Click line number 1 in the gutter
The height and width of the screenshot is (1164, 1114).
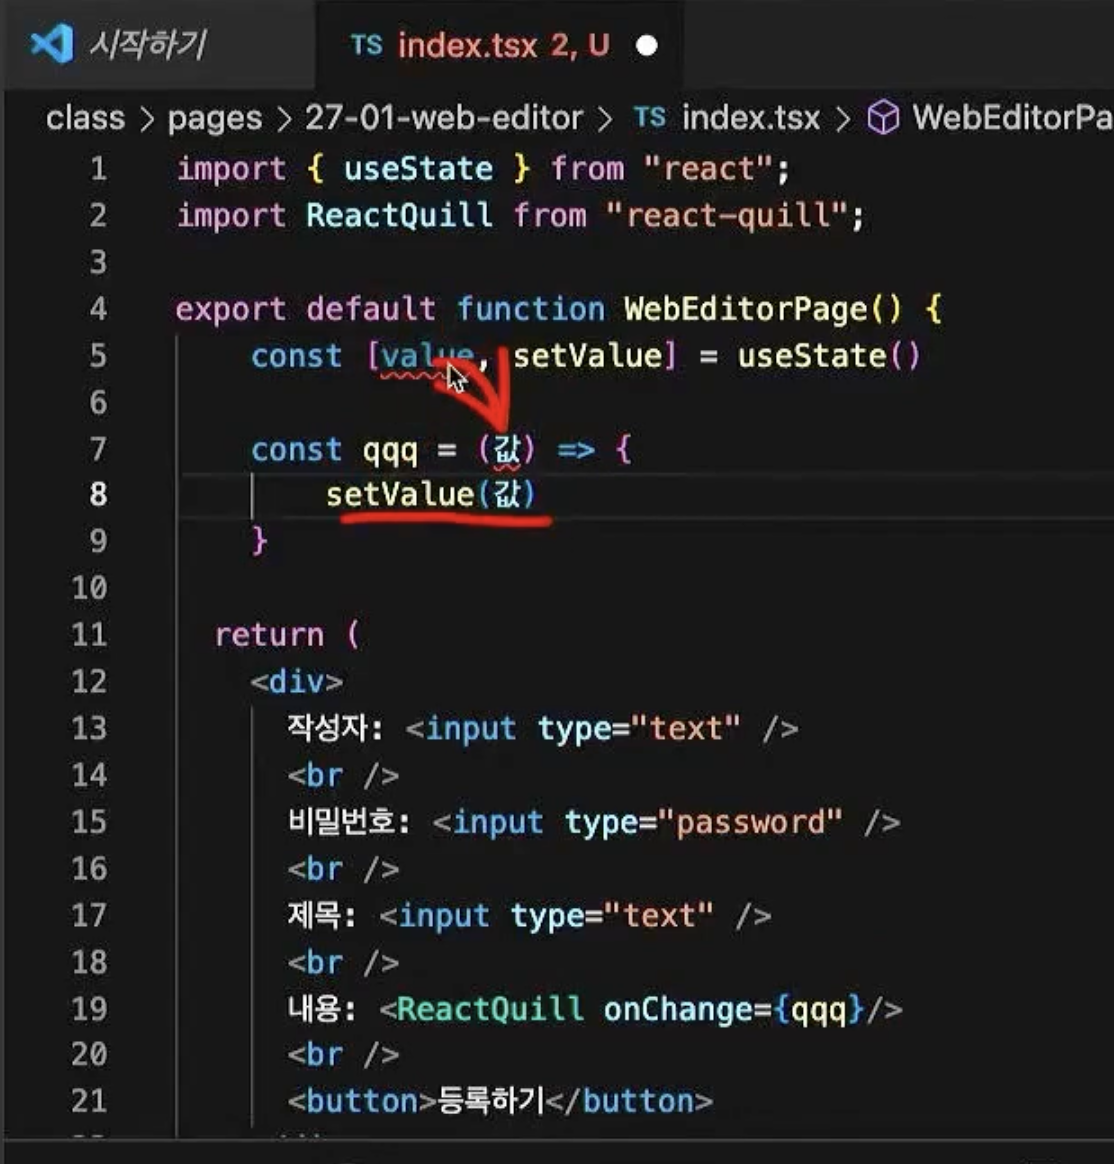tap(98, 169)
